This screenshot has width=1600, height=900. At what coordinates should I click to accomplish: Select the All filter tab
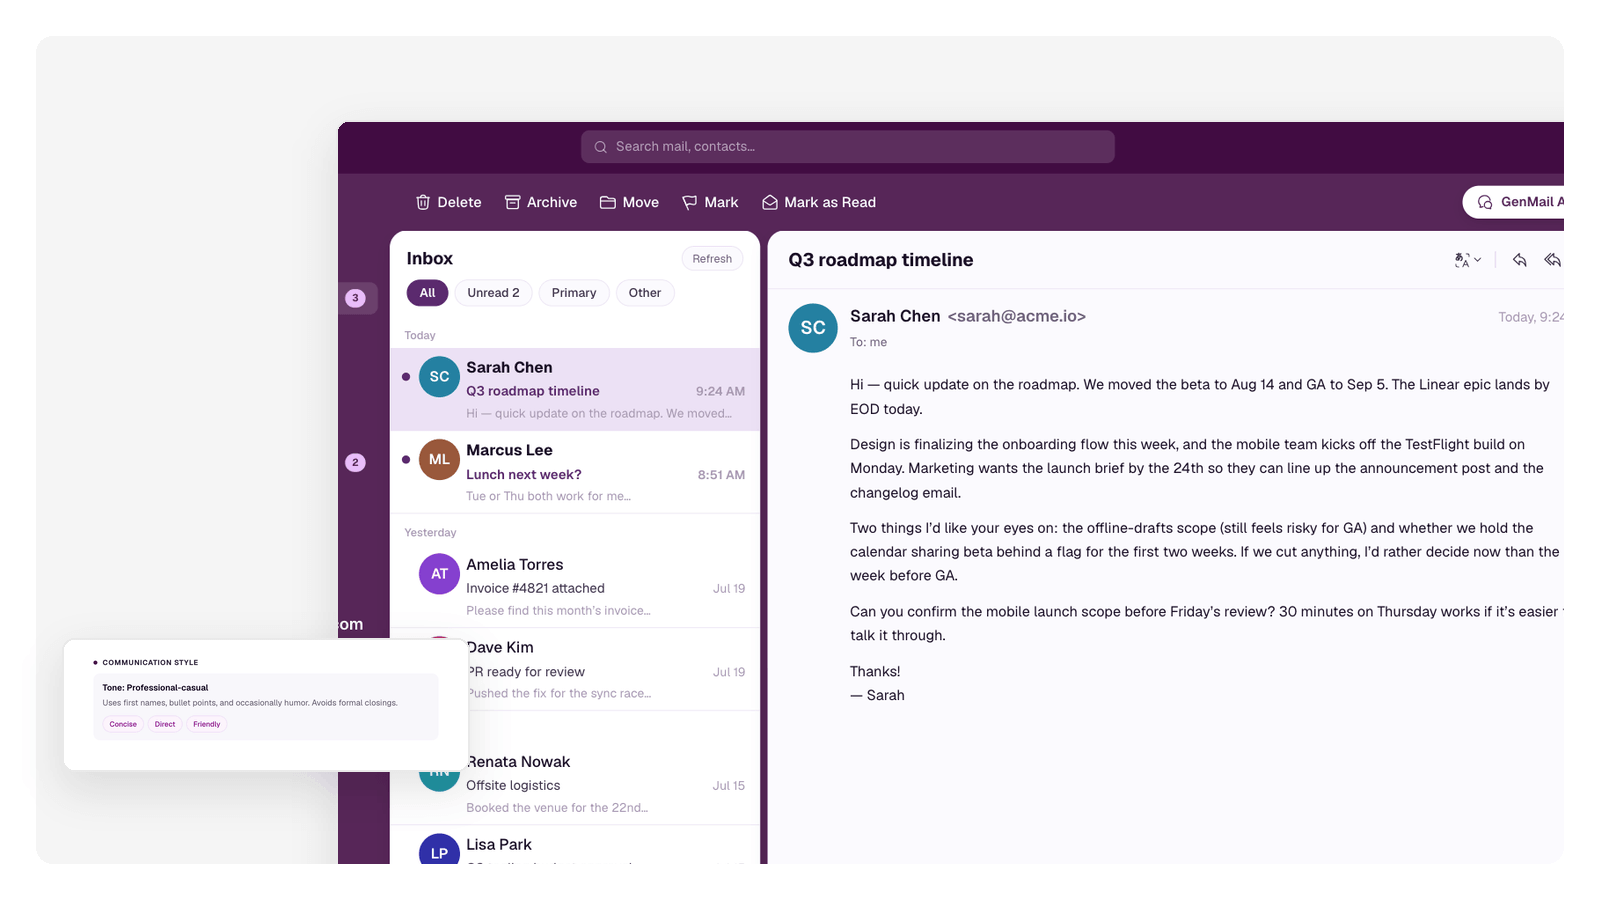point(427,293)
